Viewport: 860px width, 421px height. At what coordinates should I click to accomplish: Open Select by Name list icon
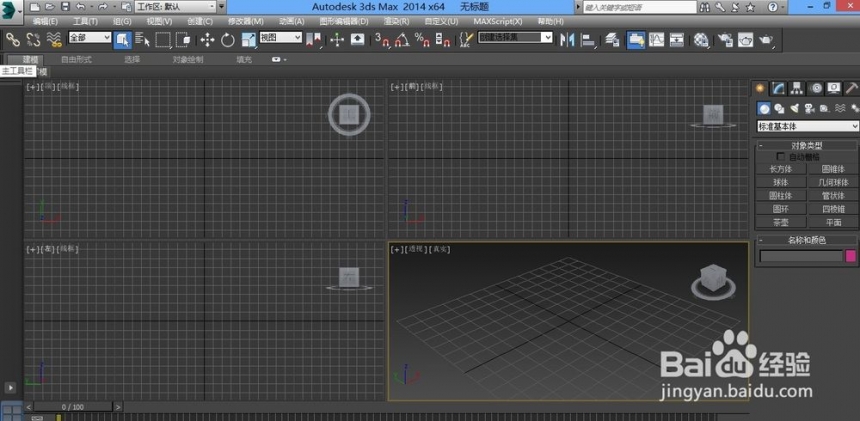coord(143,40)
